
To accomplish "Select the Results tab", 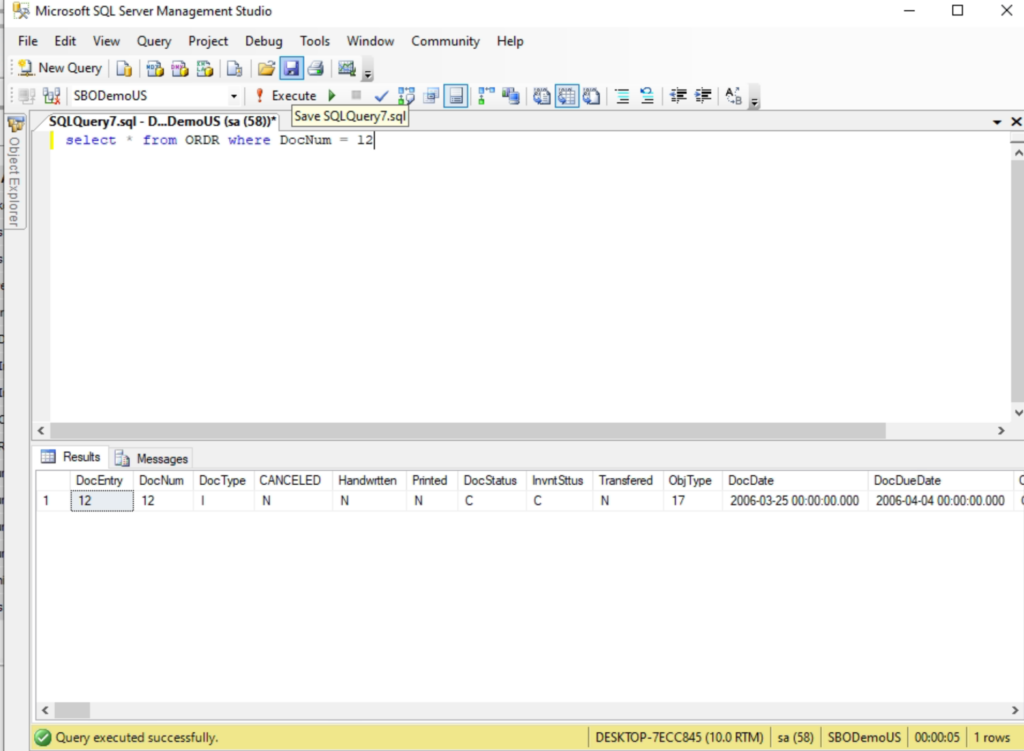I will click(72, 457).
